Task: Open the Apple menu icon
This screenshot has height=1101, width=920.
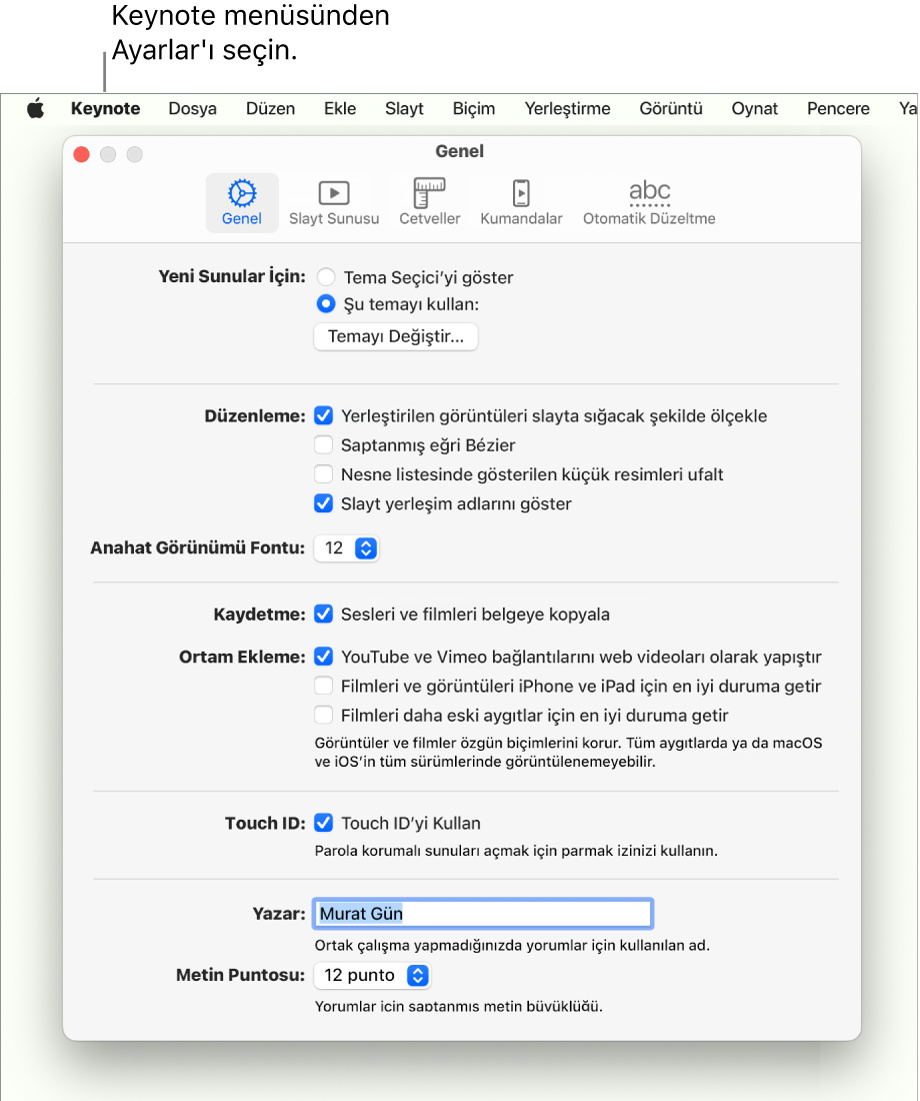Action: [x=36, y=109]
